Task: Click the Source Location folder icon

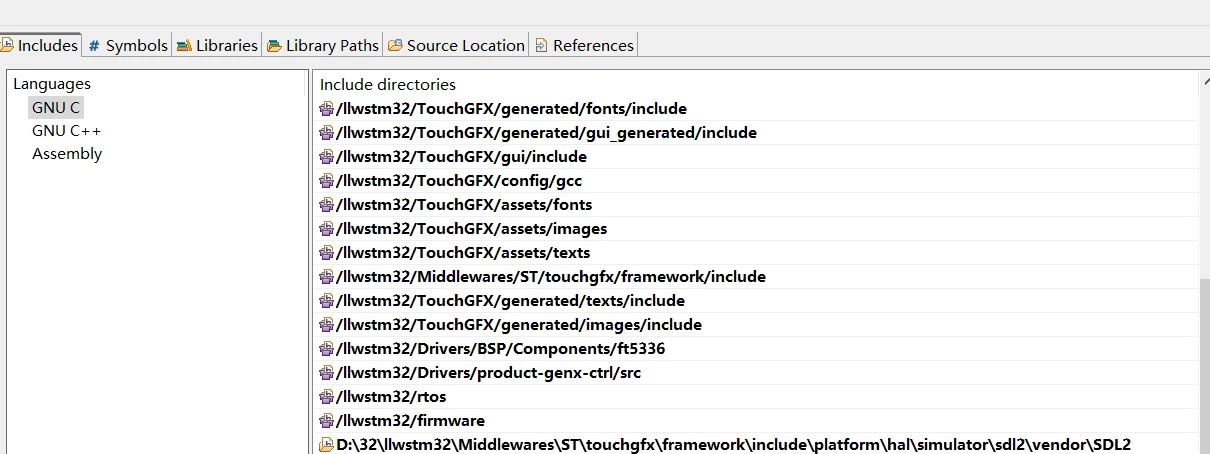Action: [396, 45]
